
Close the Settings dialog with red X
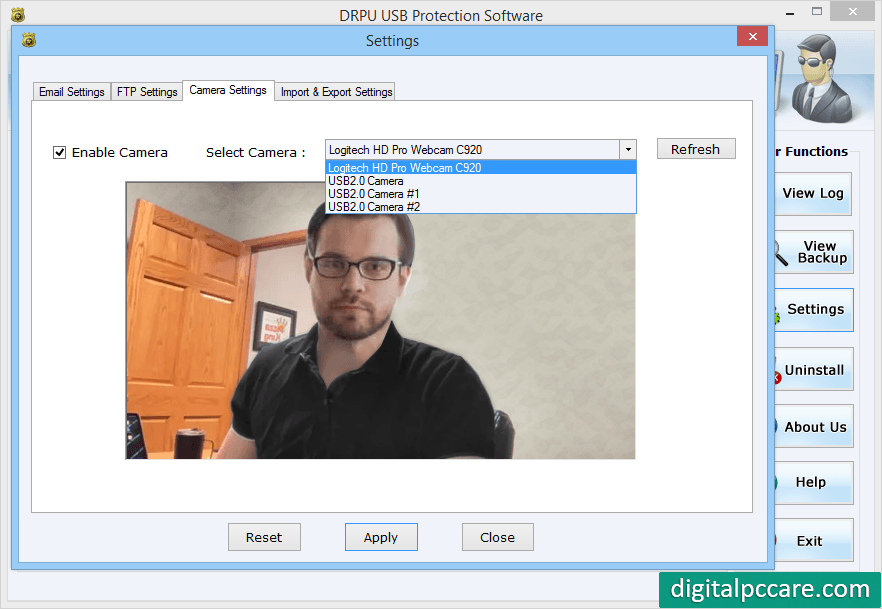point(753,37)
